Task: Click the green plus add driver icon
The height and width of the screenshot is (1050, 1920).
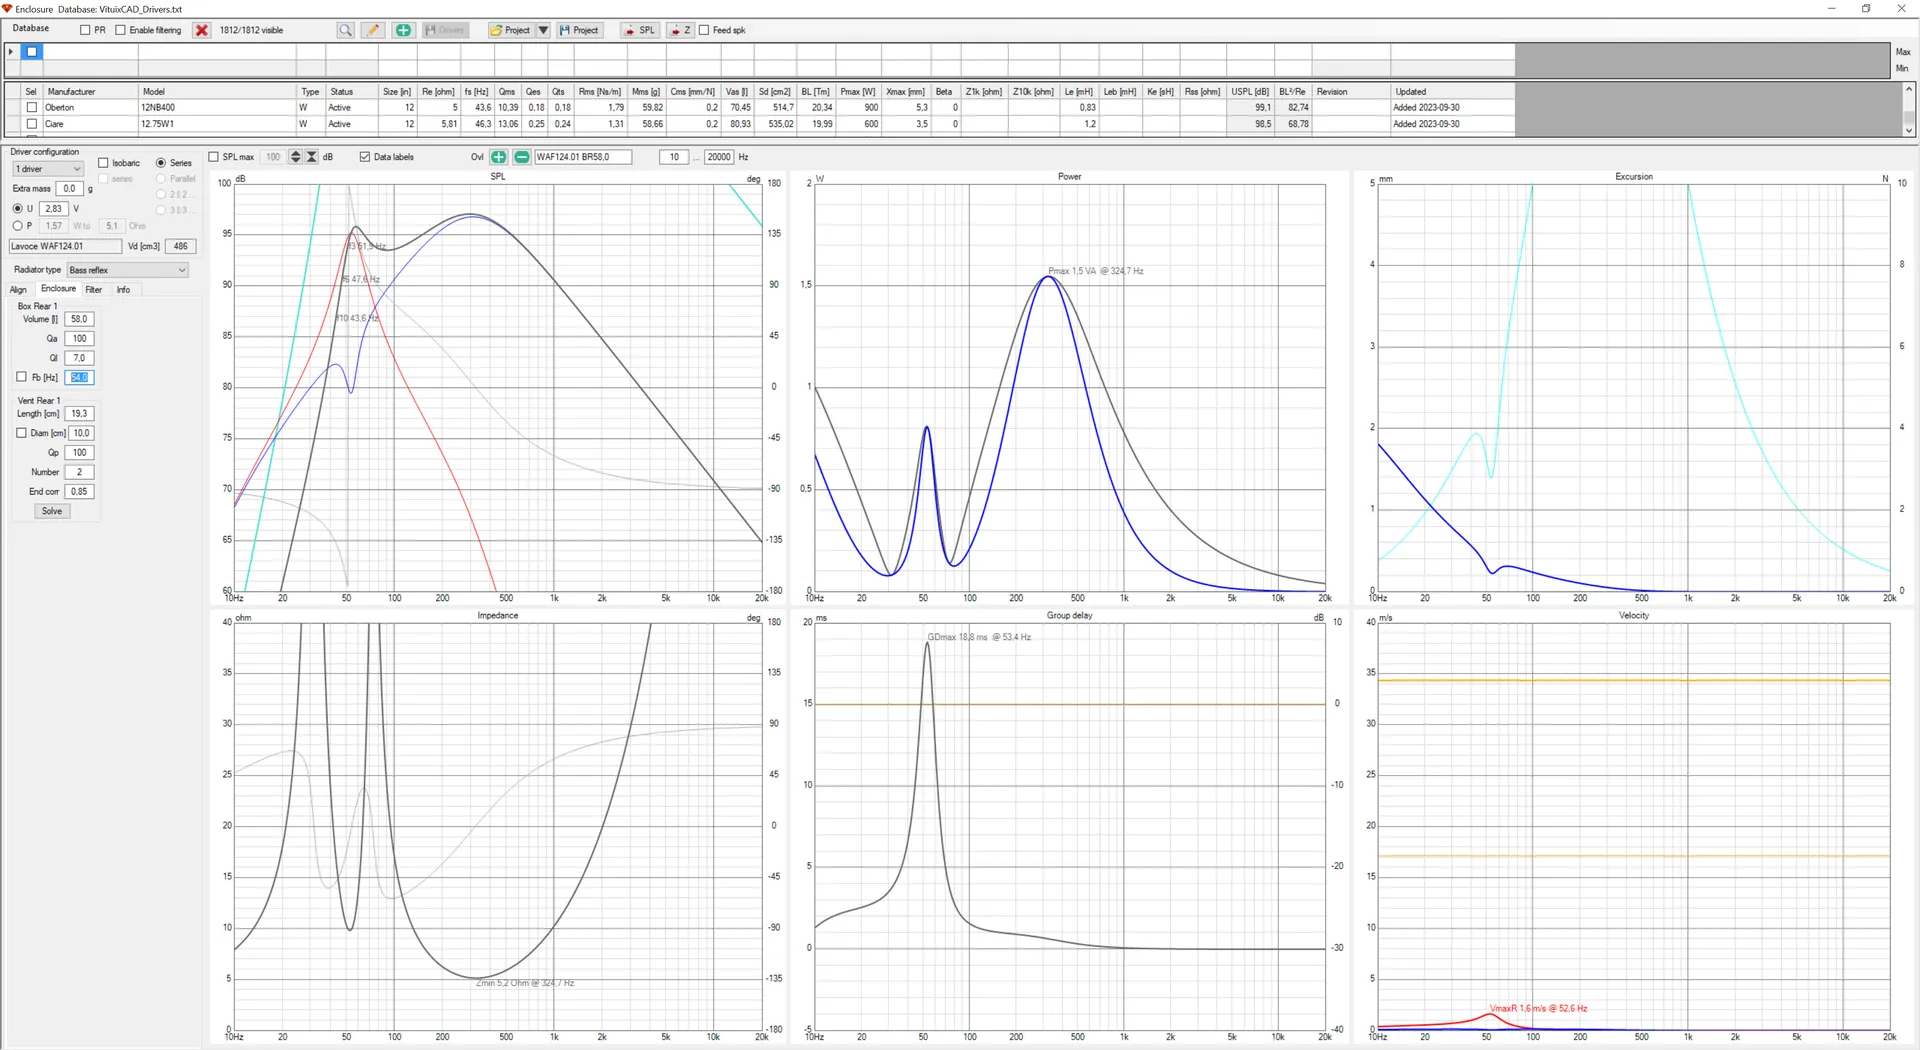Action: pyautogui.click(x=403, y=30)
